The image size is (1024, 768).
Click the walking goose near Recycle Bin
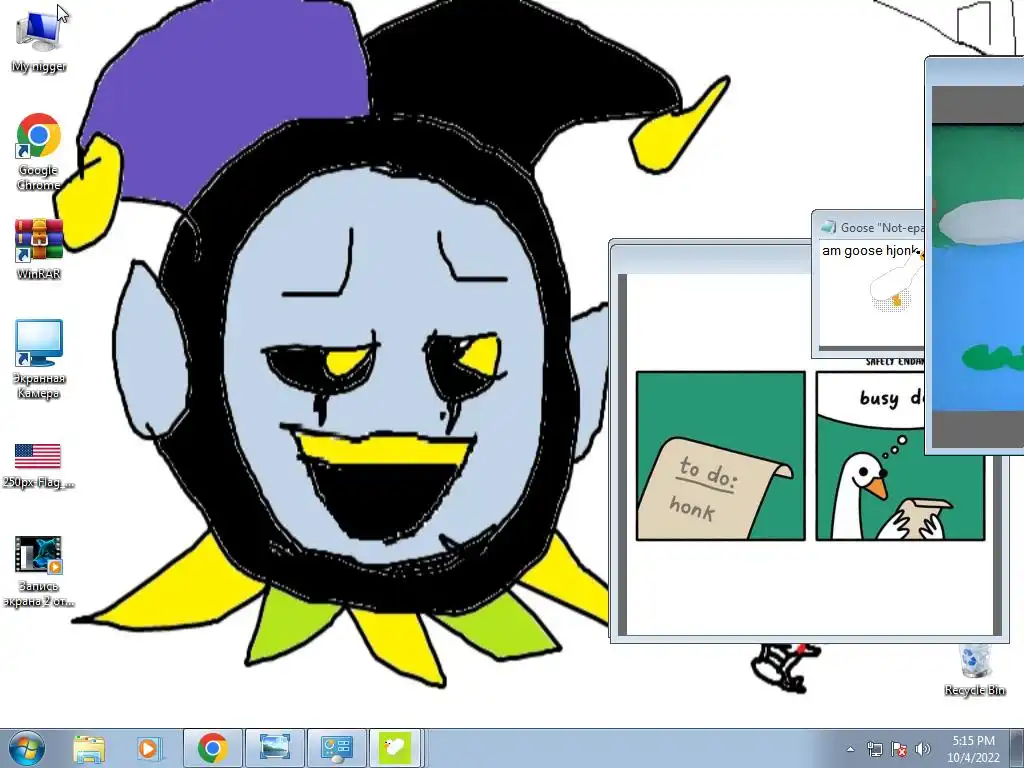pyautogui.click(x=786, y=667)
